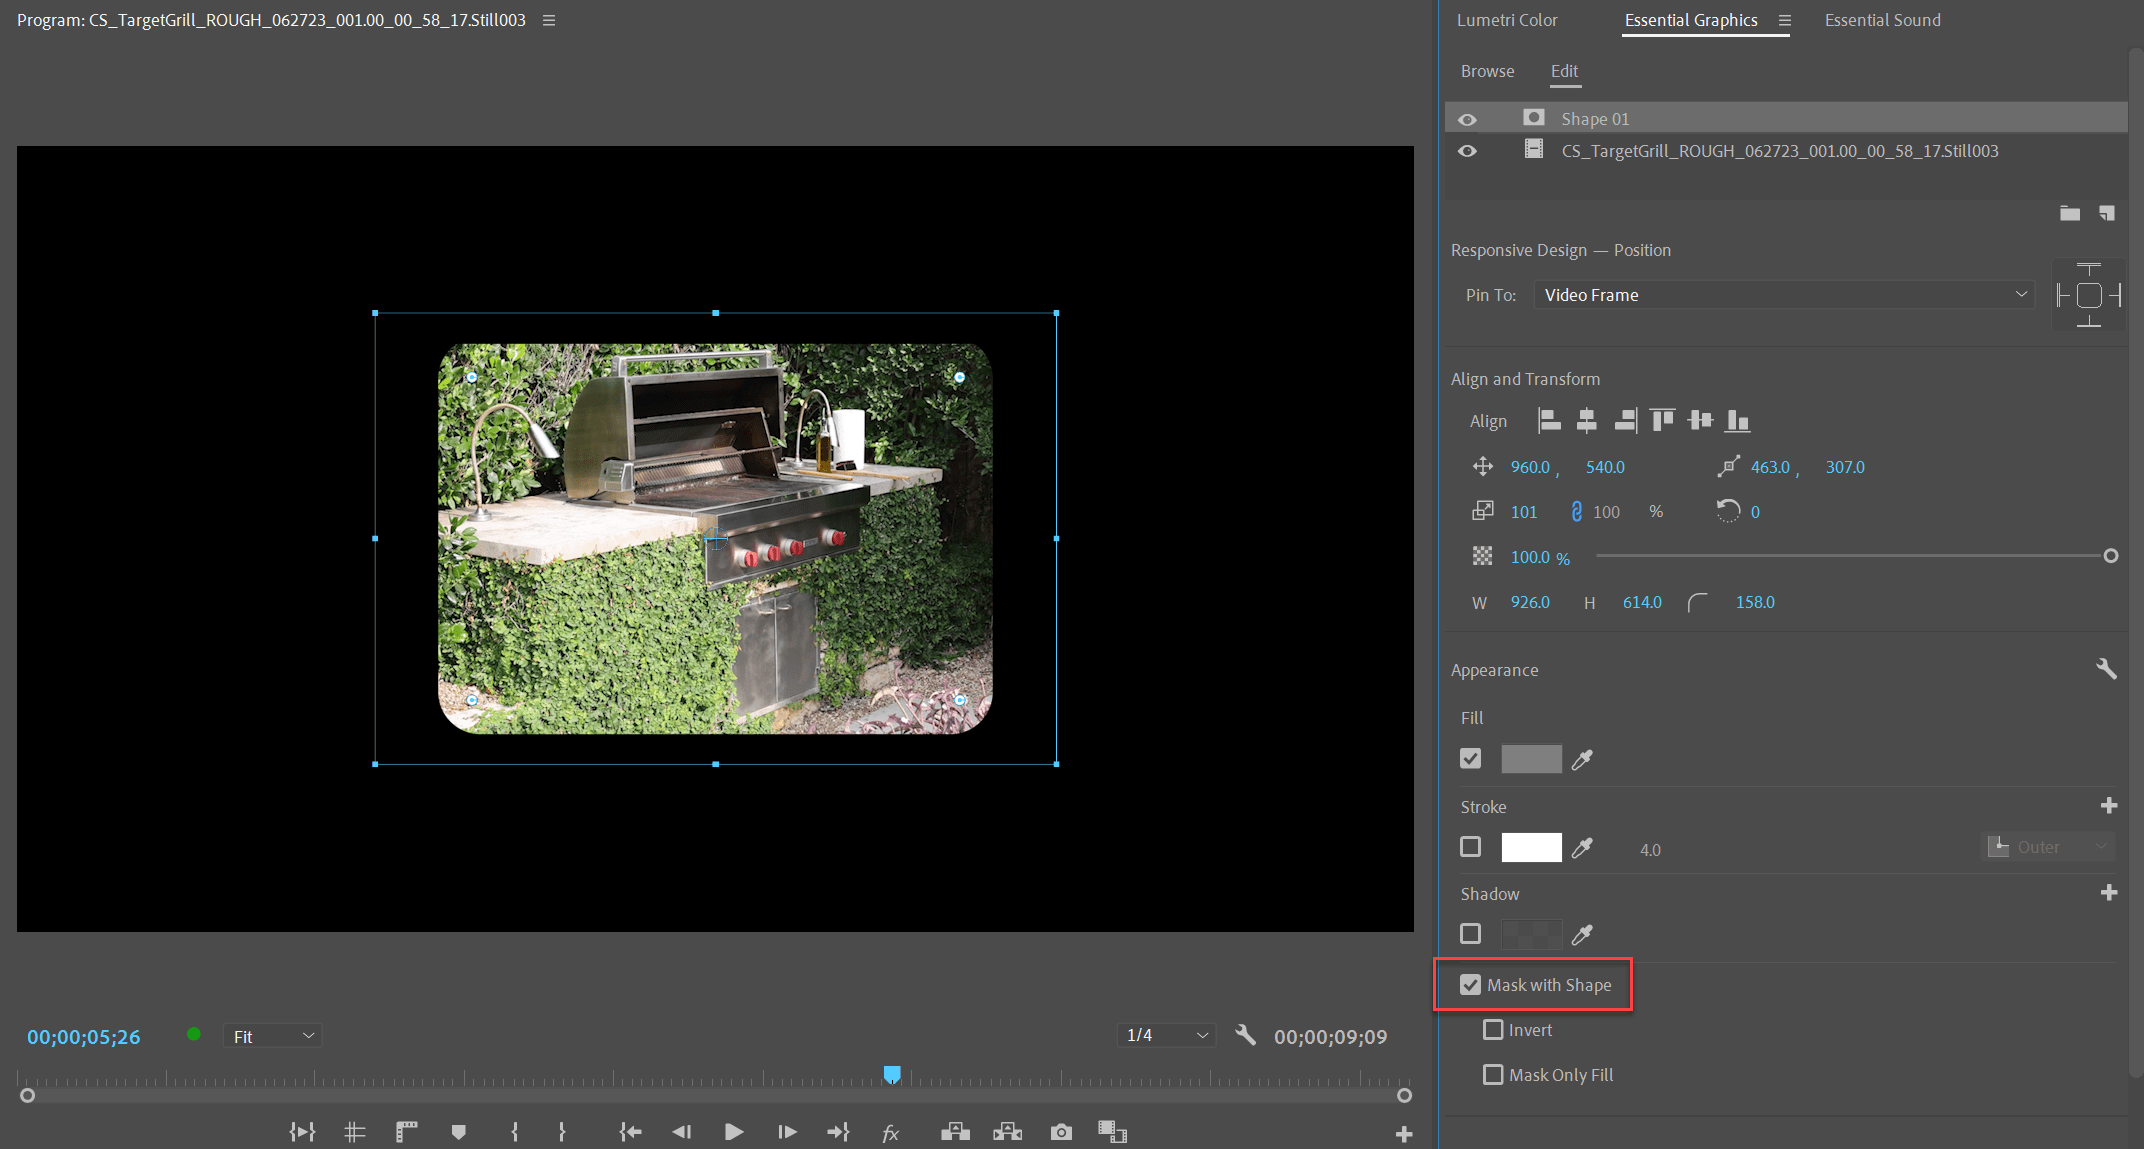Click the Lift icon in transport controls
Image resolution: width=2144 pixels, height=1149 pixels.
click(x=955, y=1131)
